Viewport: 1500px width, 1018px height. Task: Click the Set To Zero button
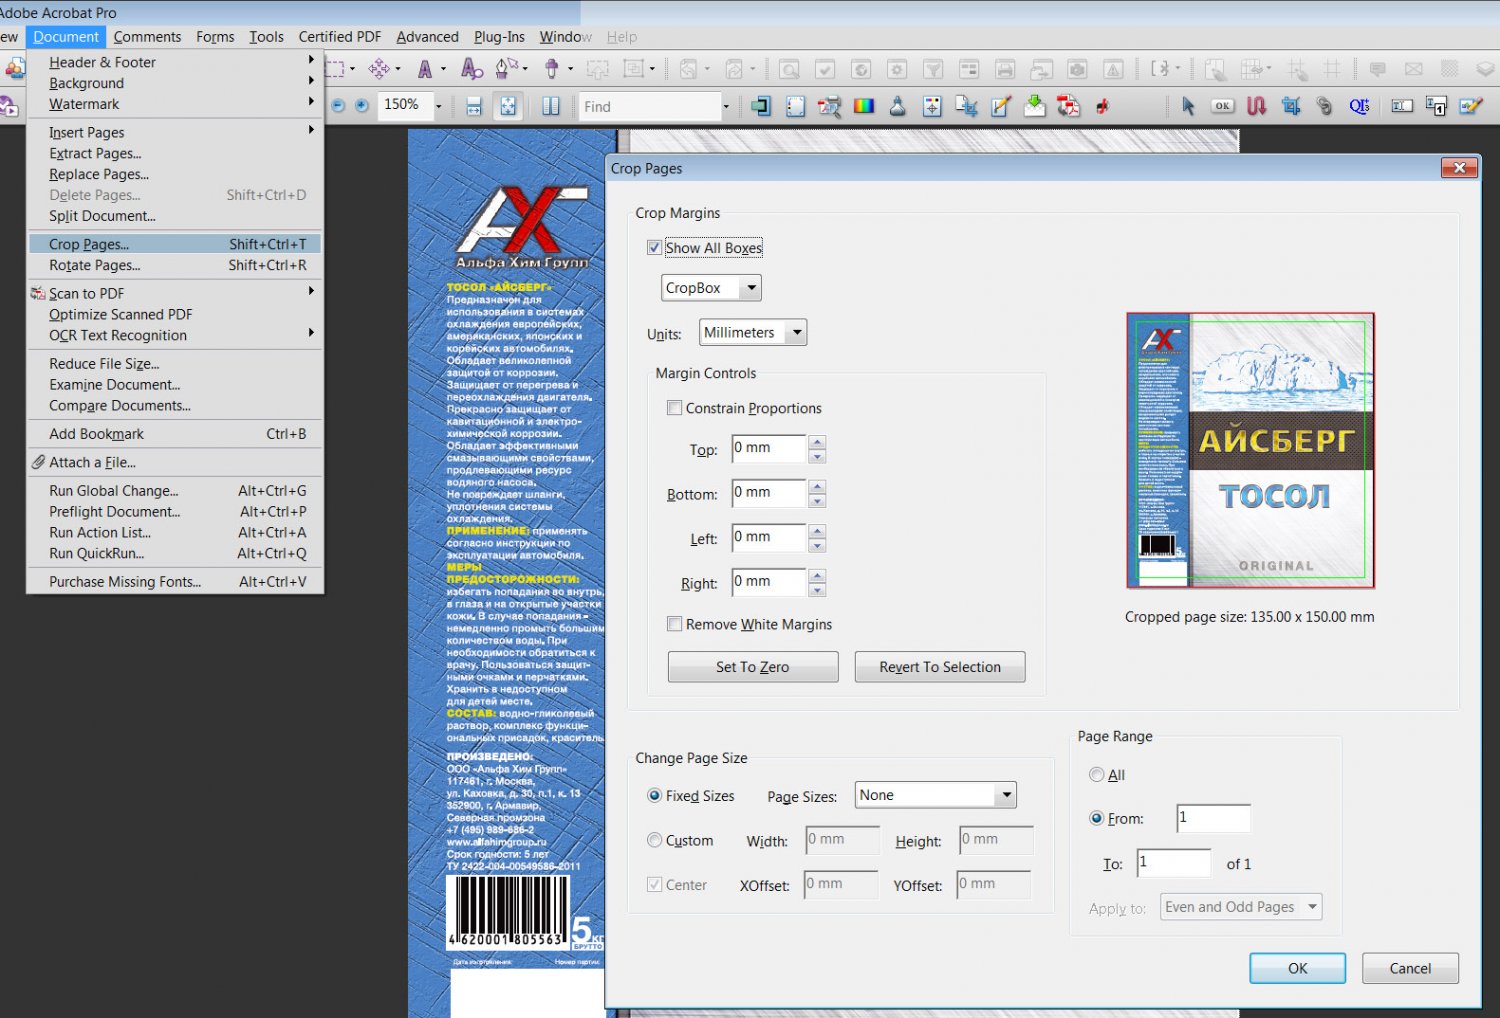pyautogui.click(x=753, y=667)
